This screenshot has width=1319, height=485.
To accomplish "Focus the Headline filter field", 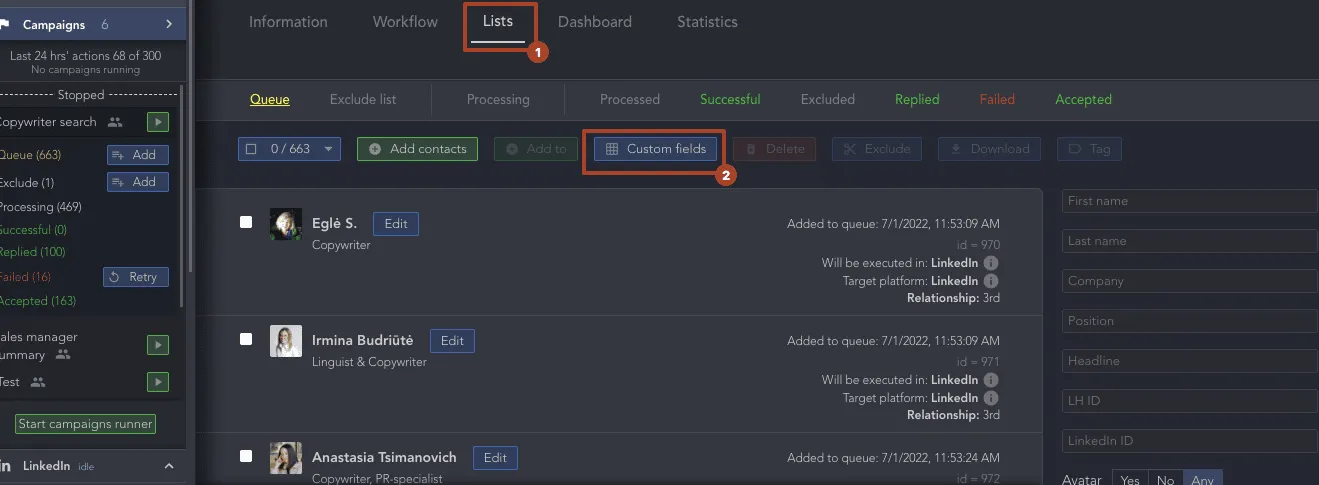I will point(1190,361).
